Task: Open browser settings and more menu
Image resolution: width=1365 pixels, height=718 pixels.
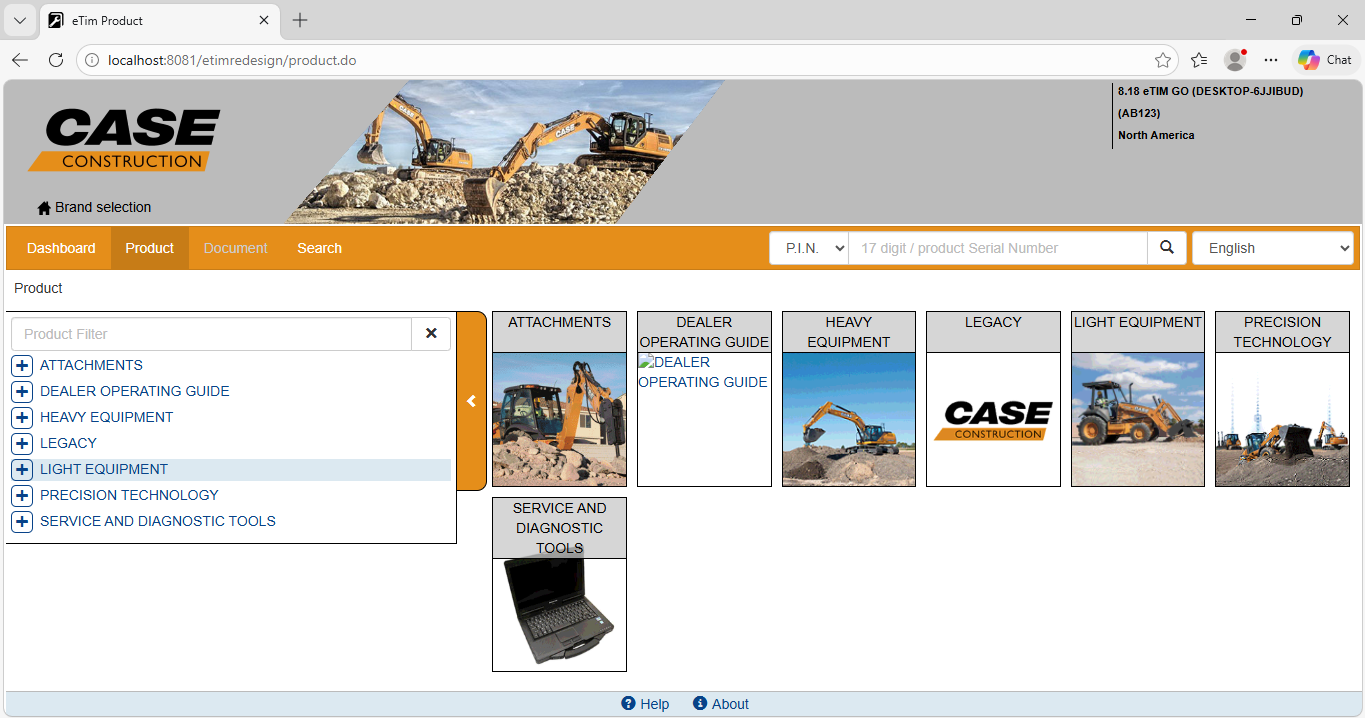Action: 1271,60
